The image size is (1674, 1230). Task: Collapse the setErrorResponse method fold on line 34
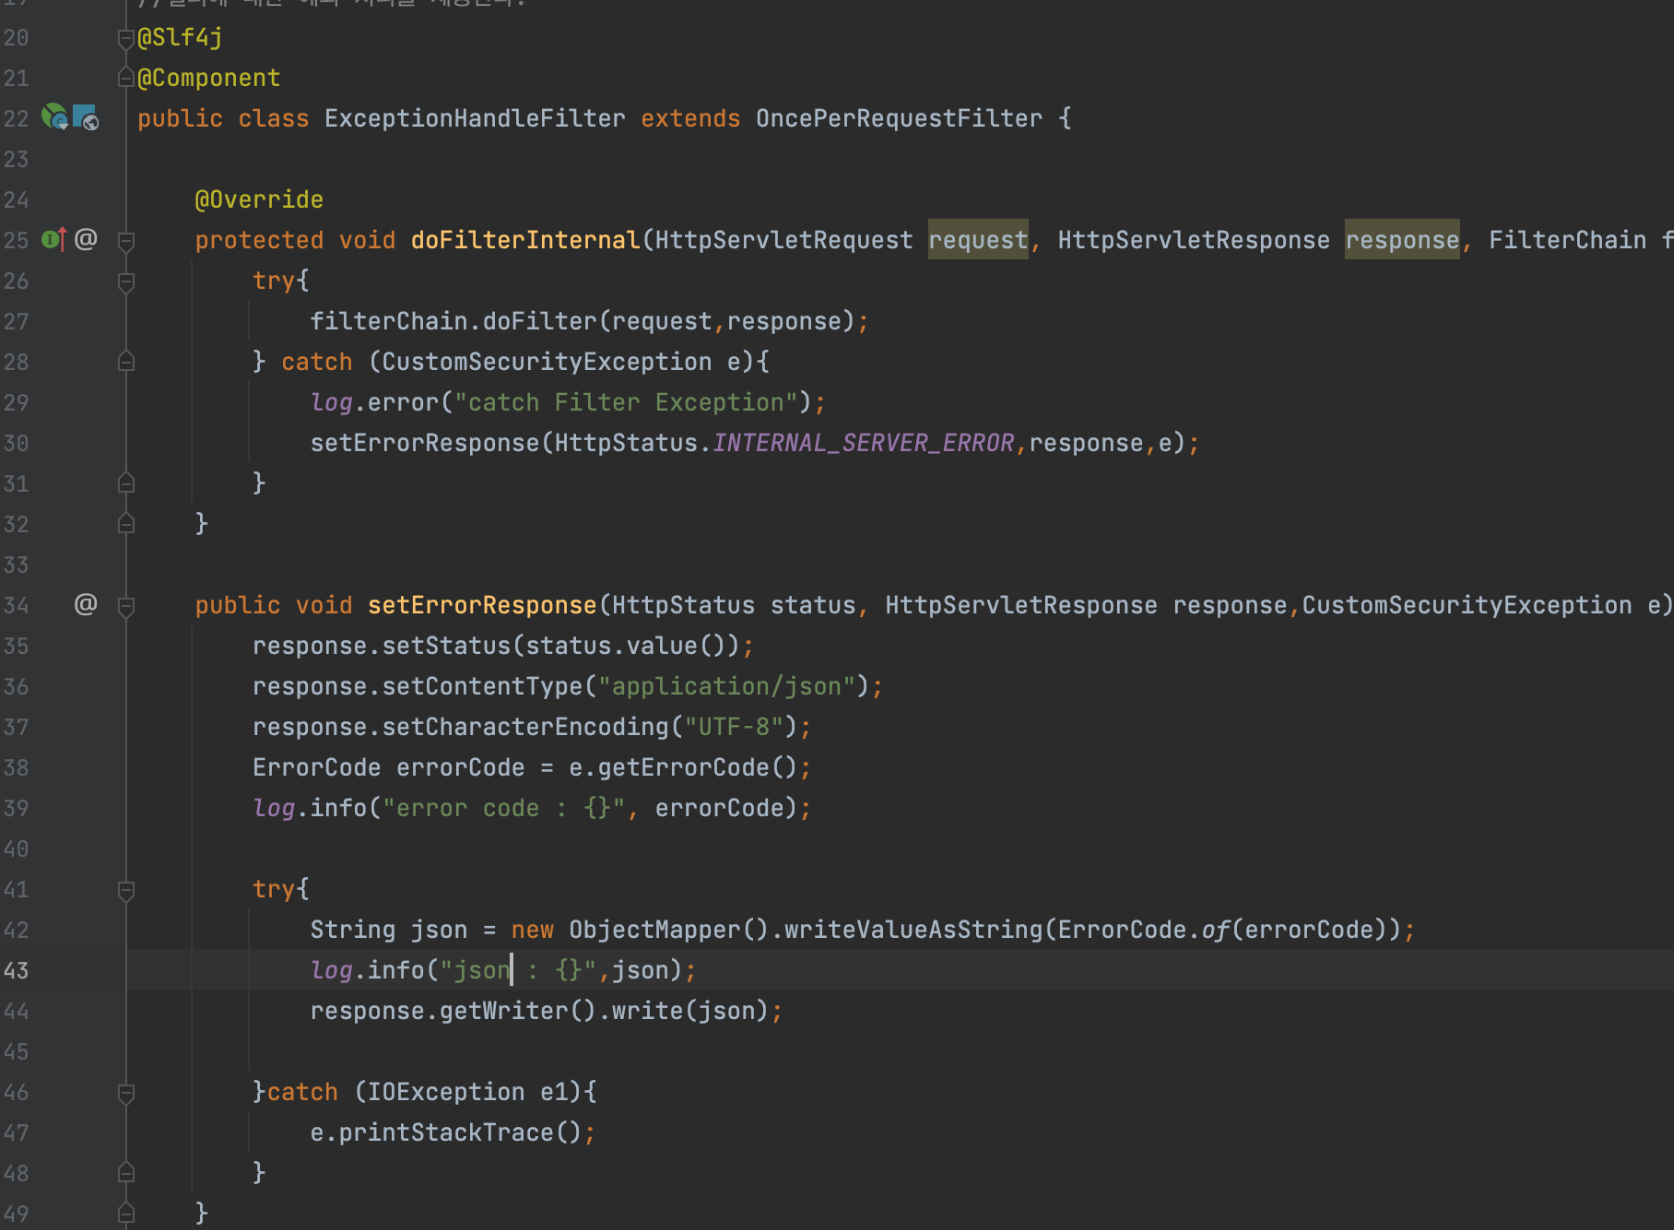pos(126,606)
